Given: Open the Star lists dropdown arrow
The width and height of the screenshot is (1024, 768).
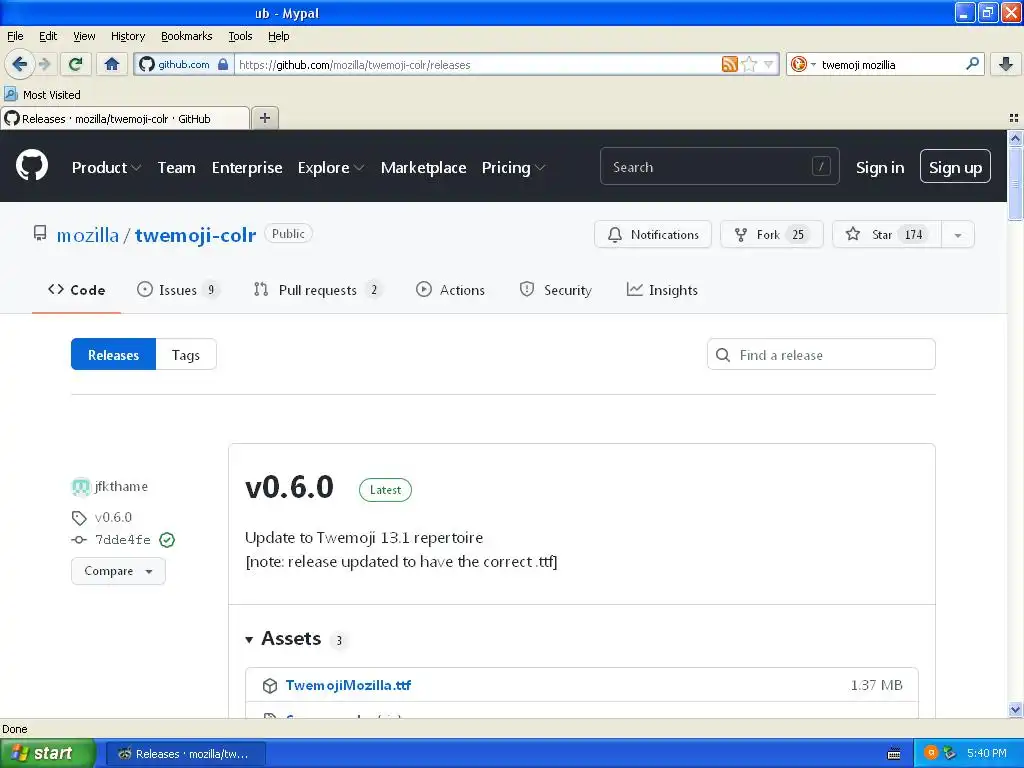Looking at the screenshot, I should 958,235.
